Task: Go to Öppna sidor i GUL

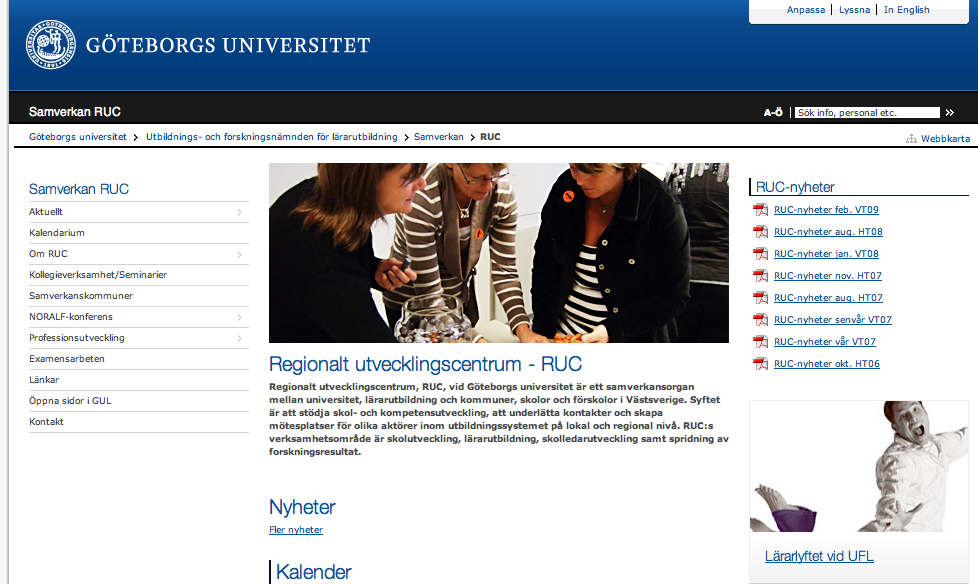Action: coord(70,401)
